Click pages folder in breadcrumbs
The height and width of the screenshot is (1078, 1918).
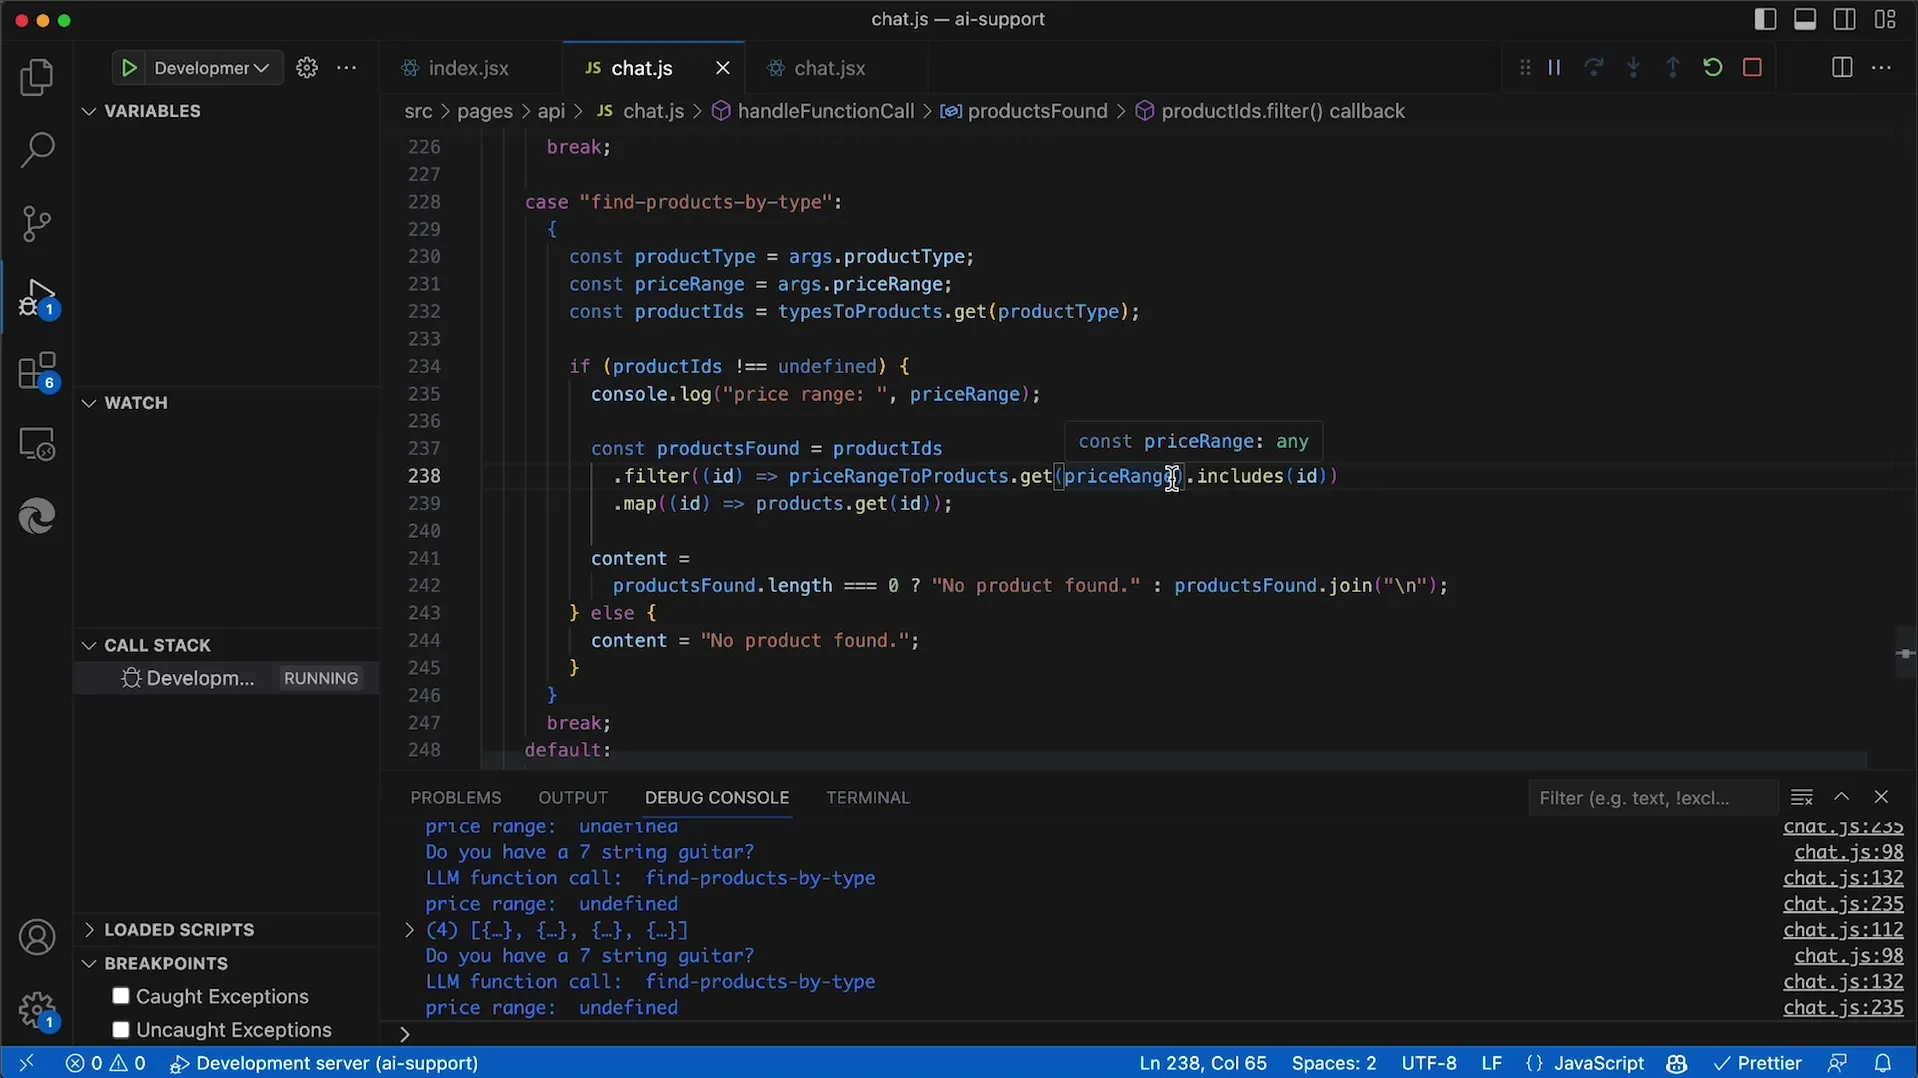[x=485, y=111]
